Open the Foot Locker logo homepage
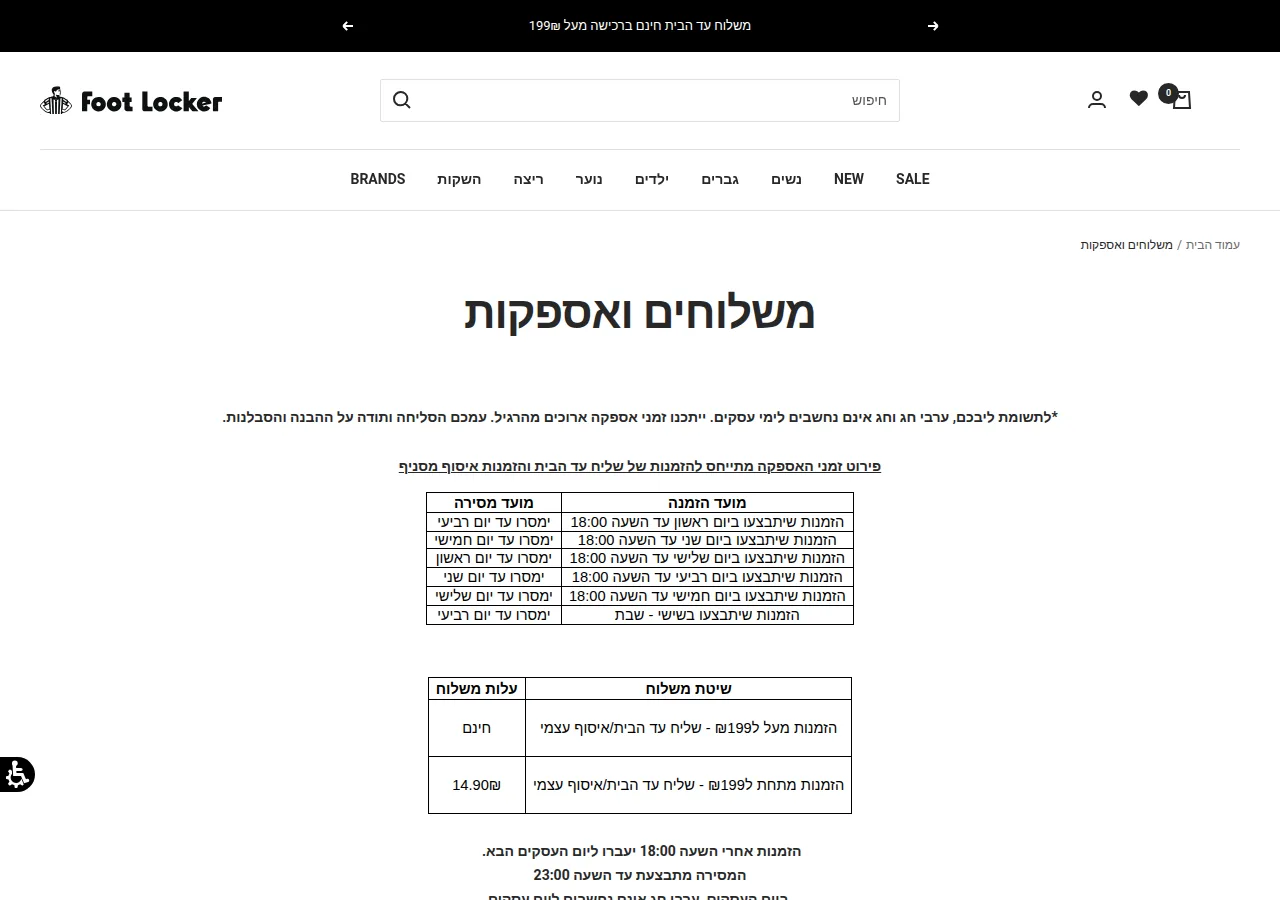Screen dimensions: 1280x900 tap(131, 101)
